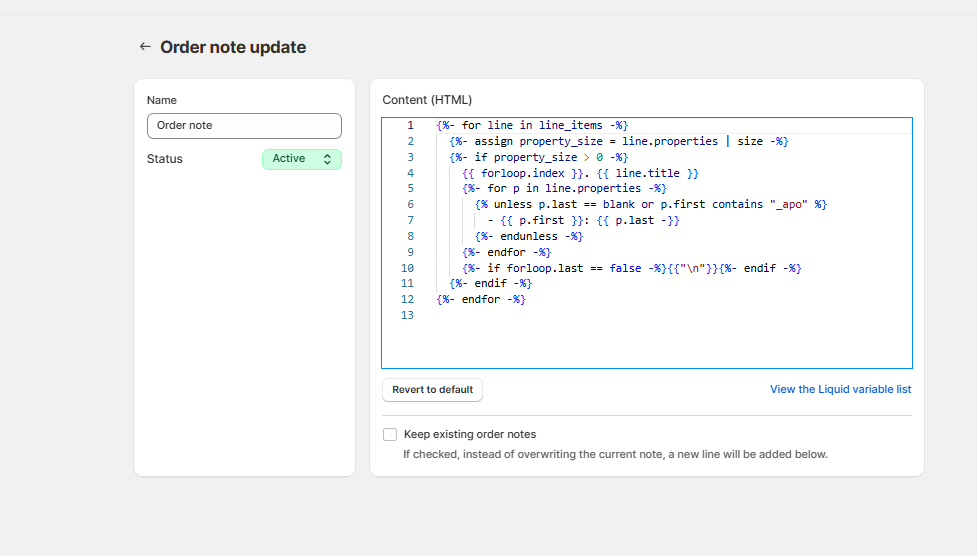Screen dimensions: 977x556
Task: Click line number 9 in the editor gutter
Action: 407,252
